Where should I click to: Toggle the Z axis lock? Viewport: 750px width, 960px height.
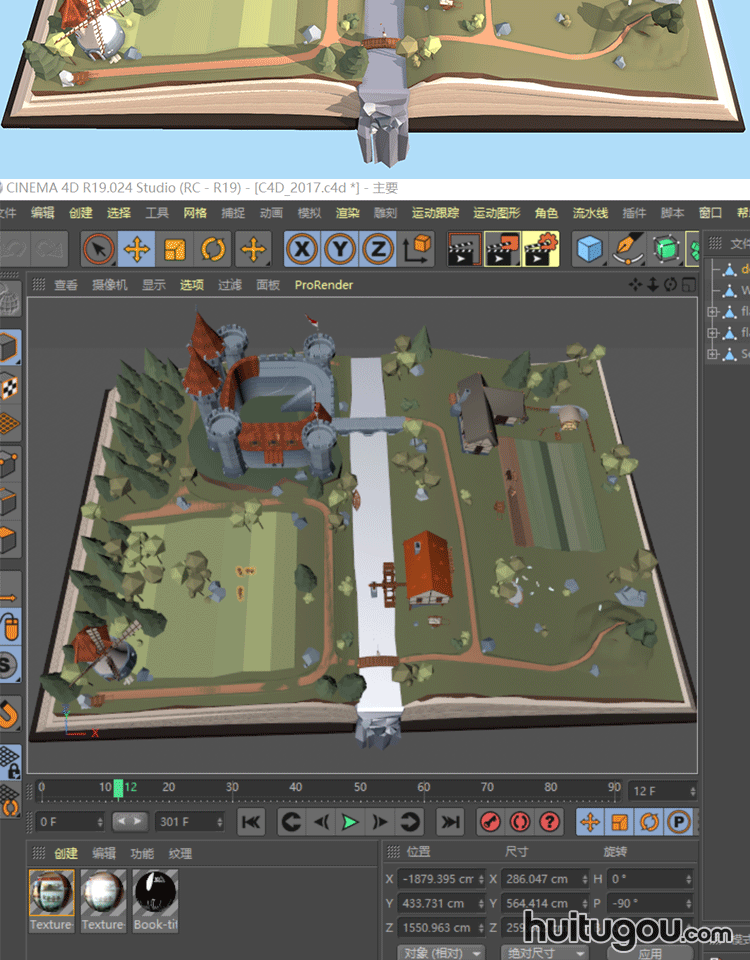(x=377, y=249)
